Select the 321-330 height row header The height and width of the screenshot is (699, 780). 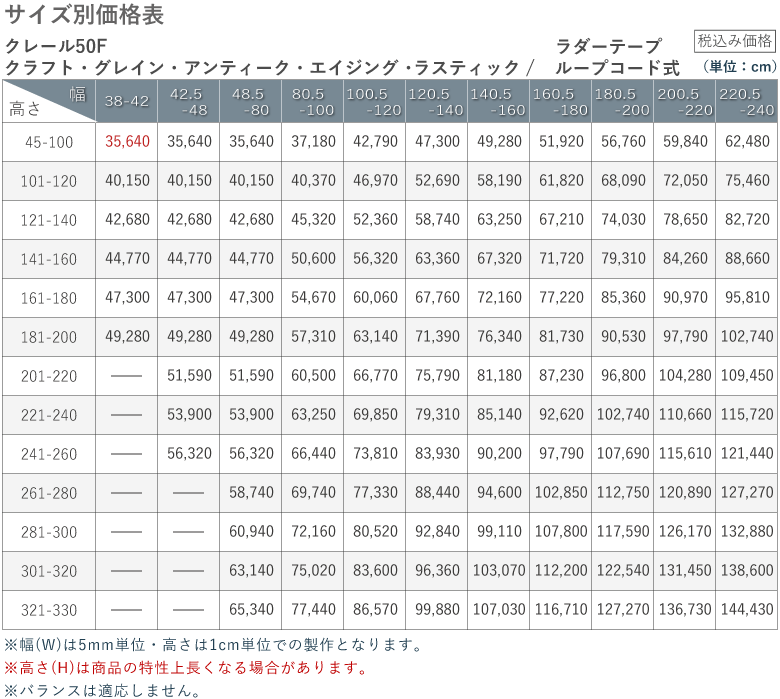click(49, 610)
